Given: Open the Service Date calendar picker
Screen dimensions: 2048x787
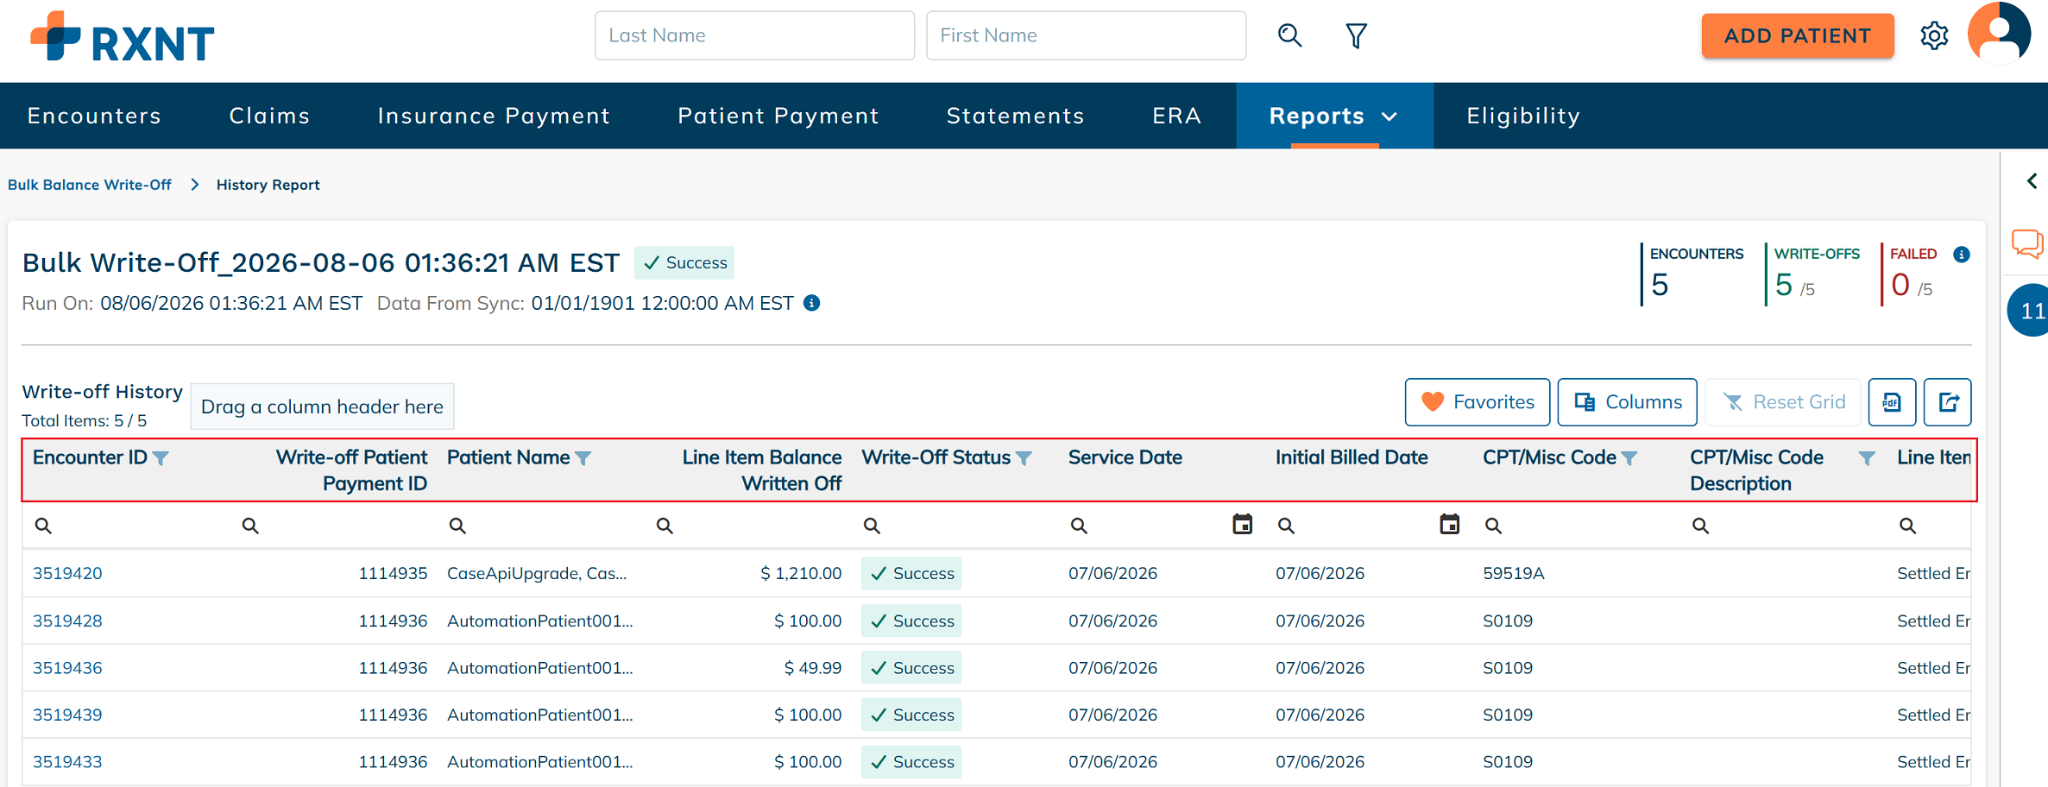Looking at the screenshot, I should pos(1242,524).
